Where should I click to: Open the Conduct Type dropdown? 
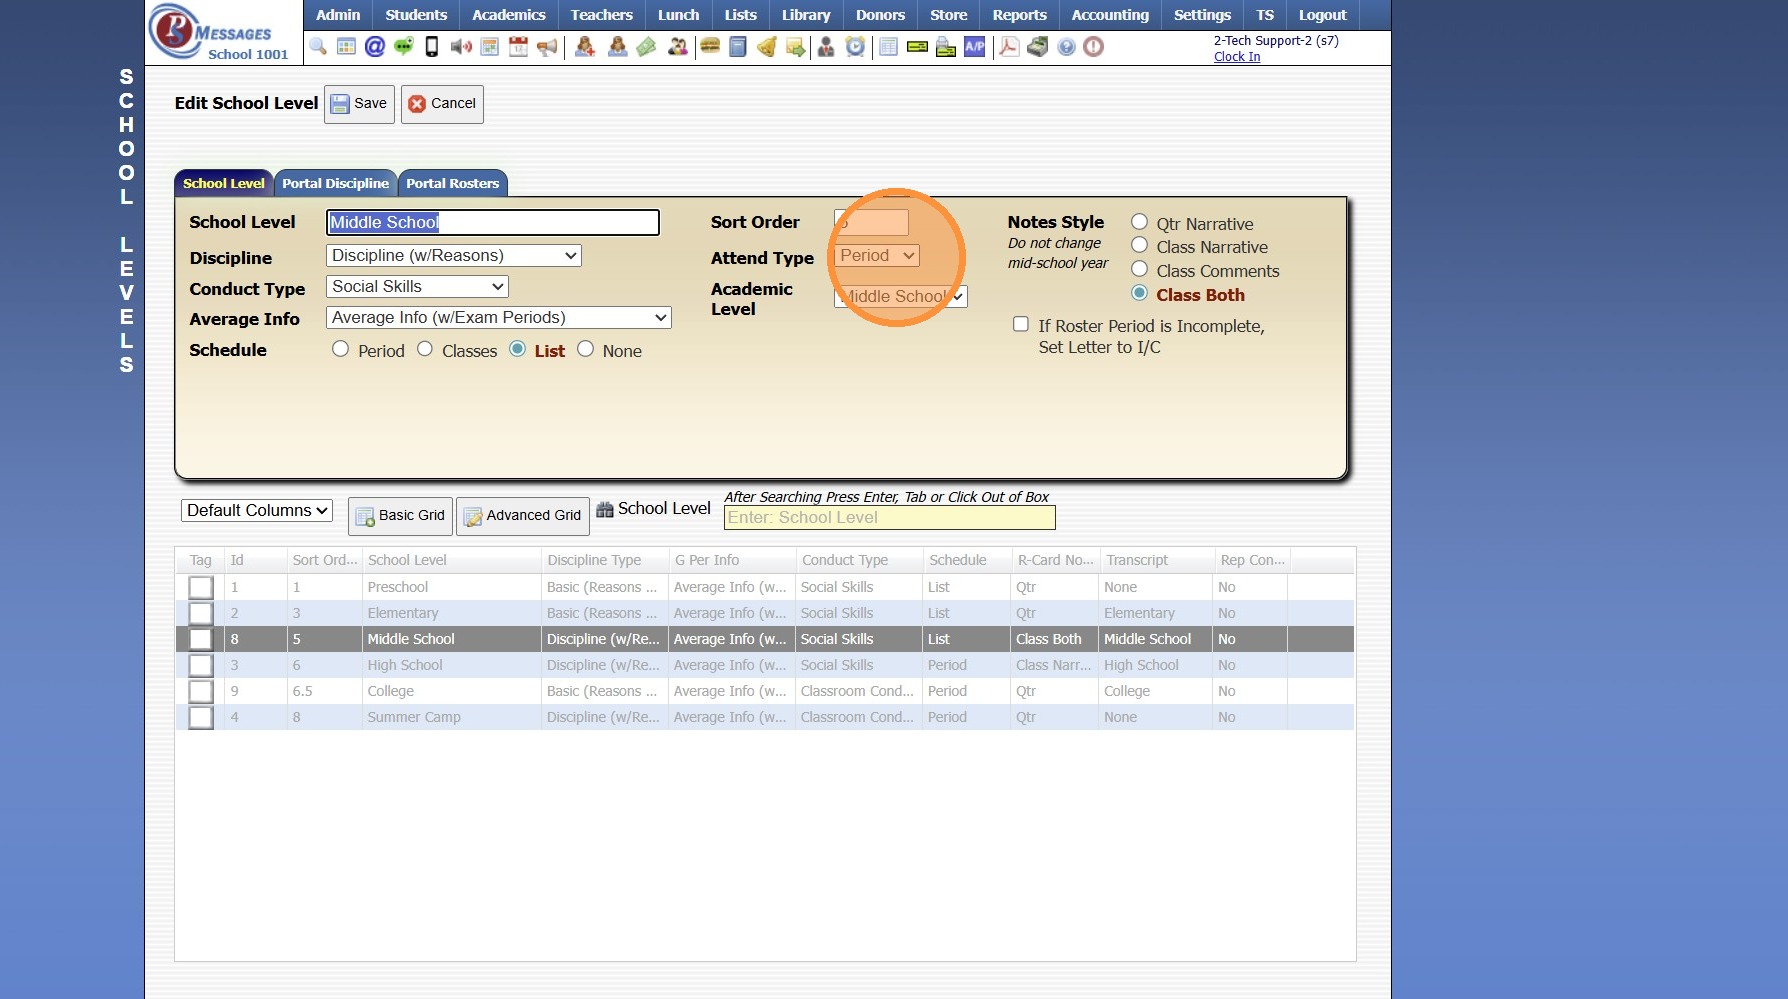(x=417, y=287)
